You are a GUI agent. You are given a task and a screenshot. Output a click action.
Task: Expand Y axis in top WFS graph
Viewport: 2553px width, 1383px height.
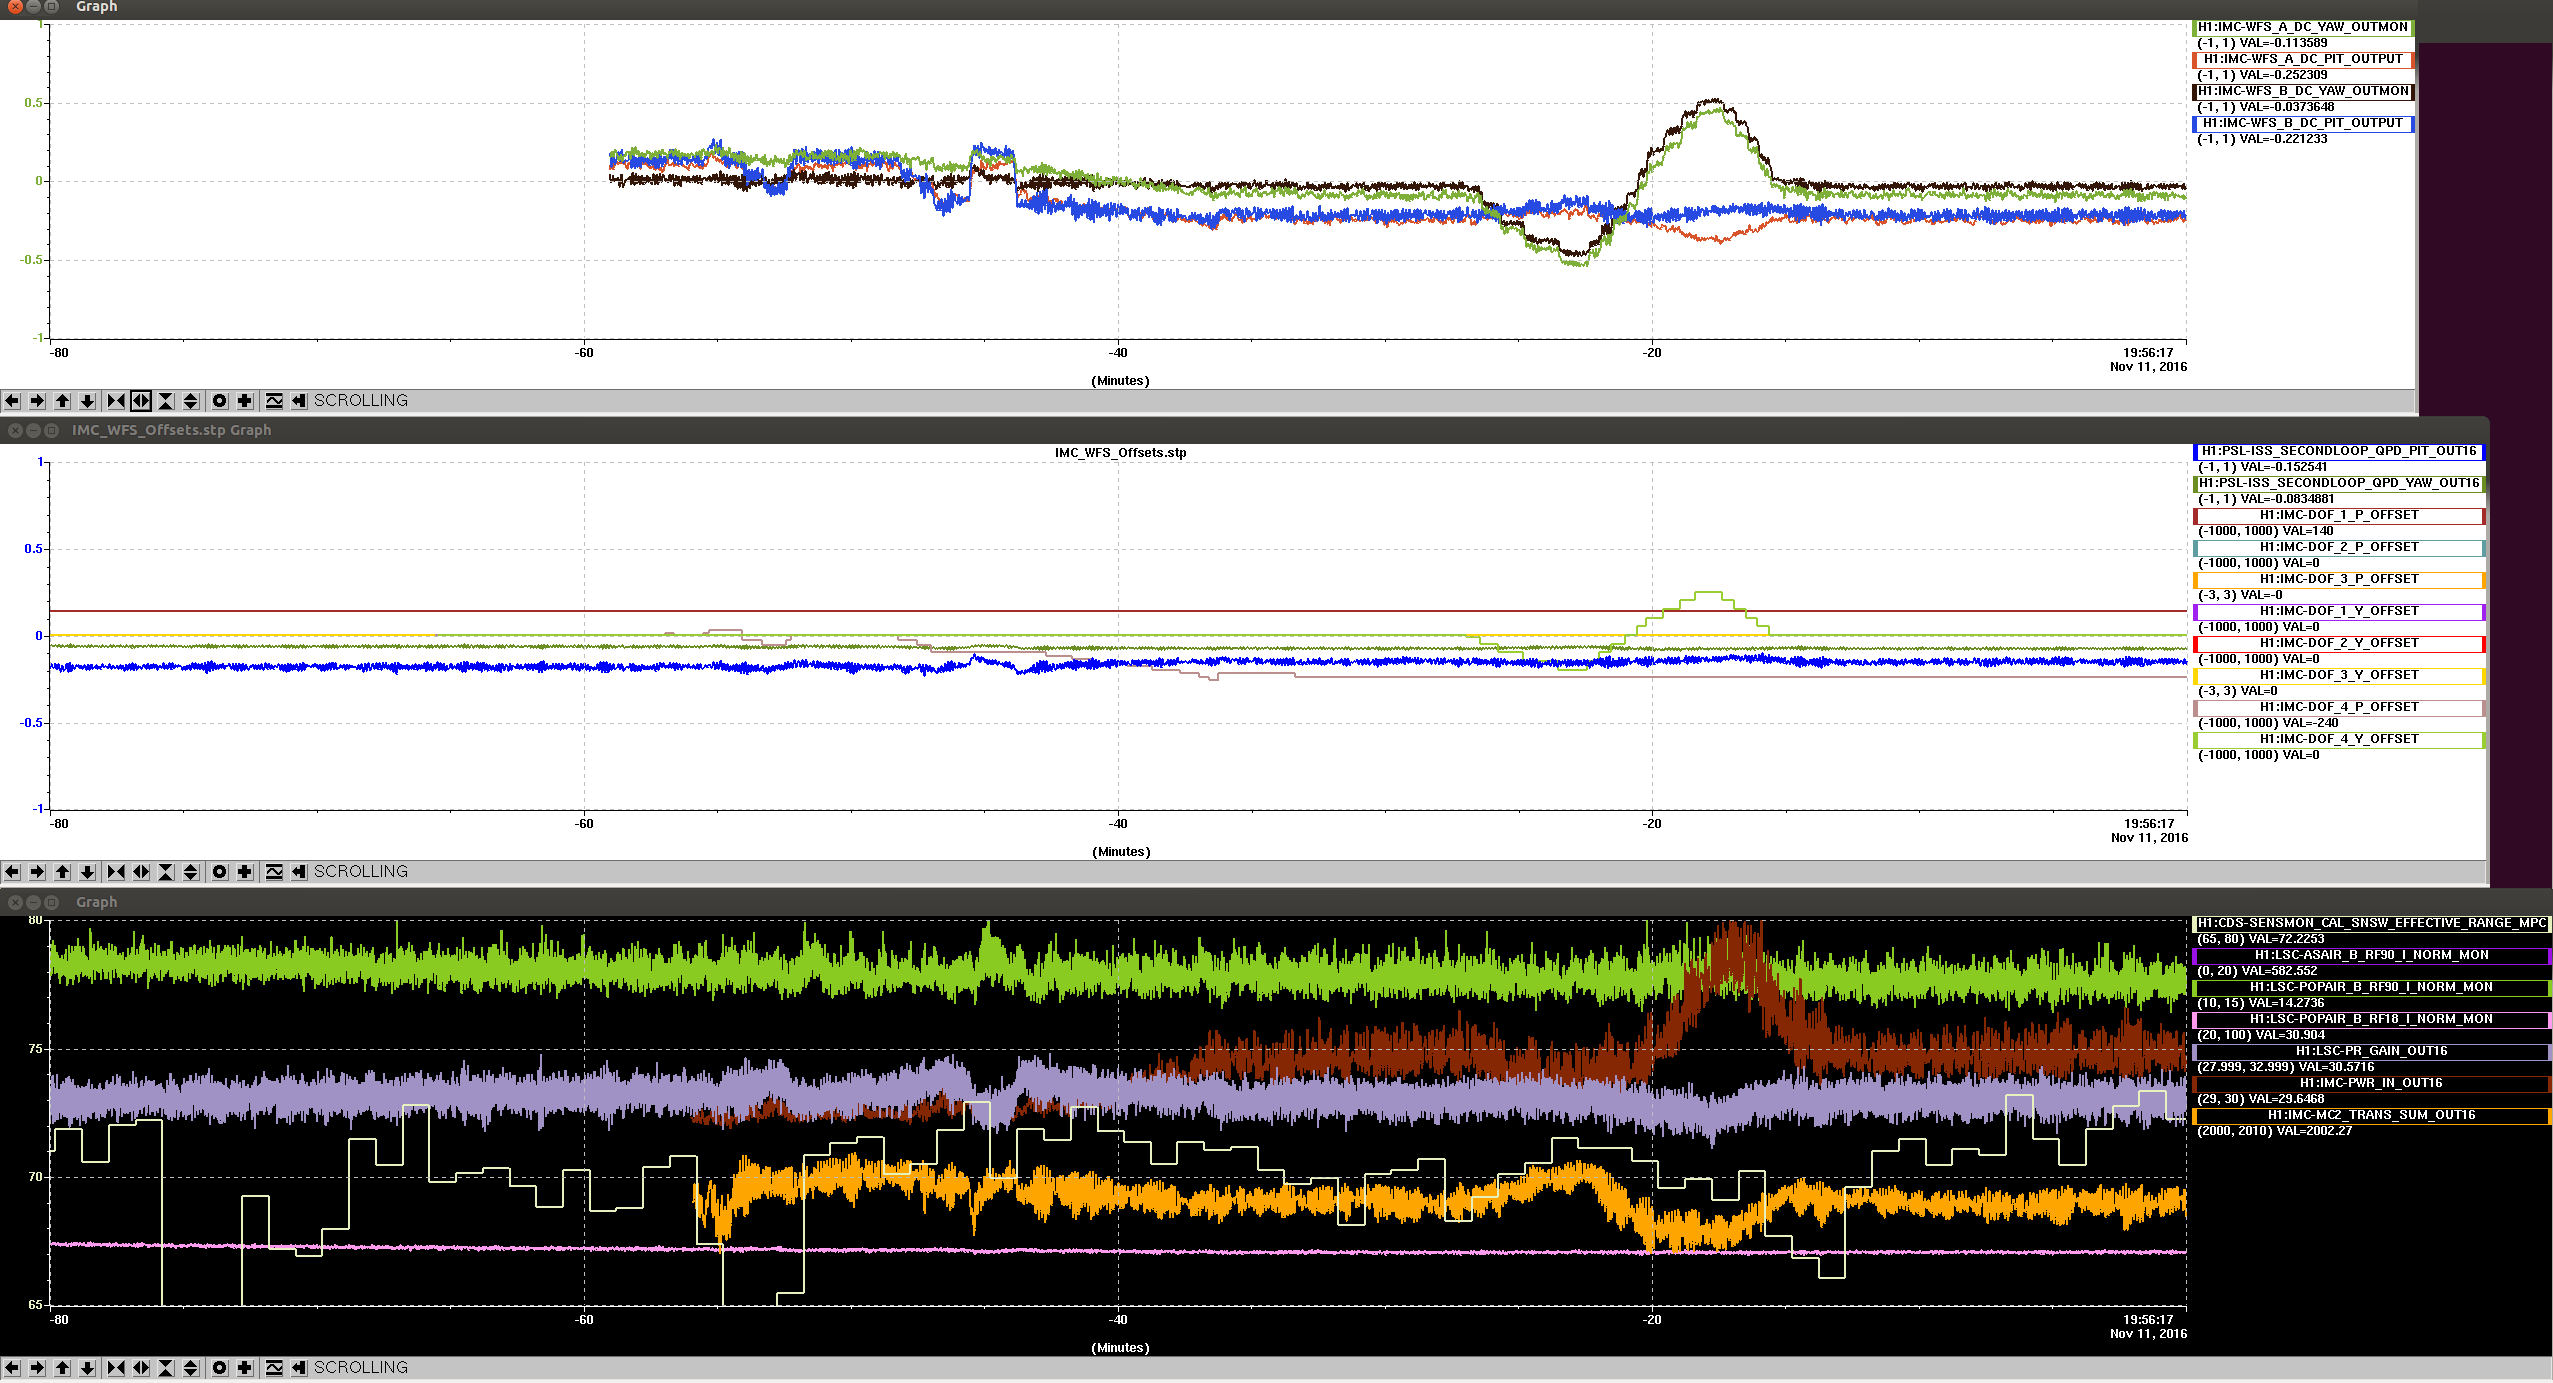pyautogui.click(x=191, y=401)
